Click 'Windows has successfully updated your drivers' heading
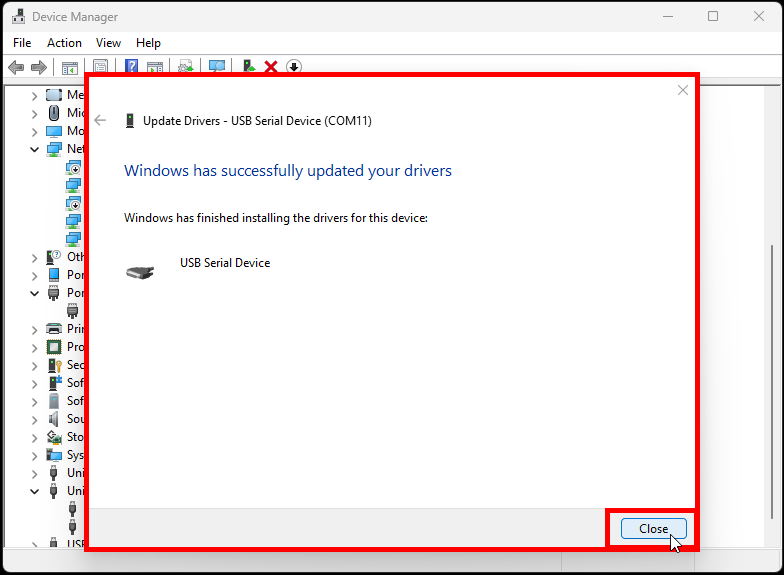 click(288, 171)
